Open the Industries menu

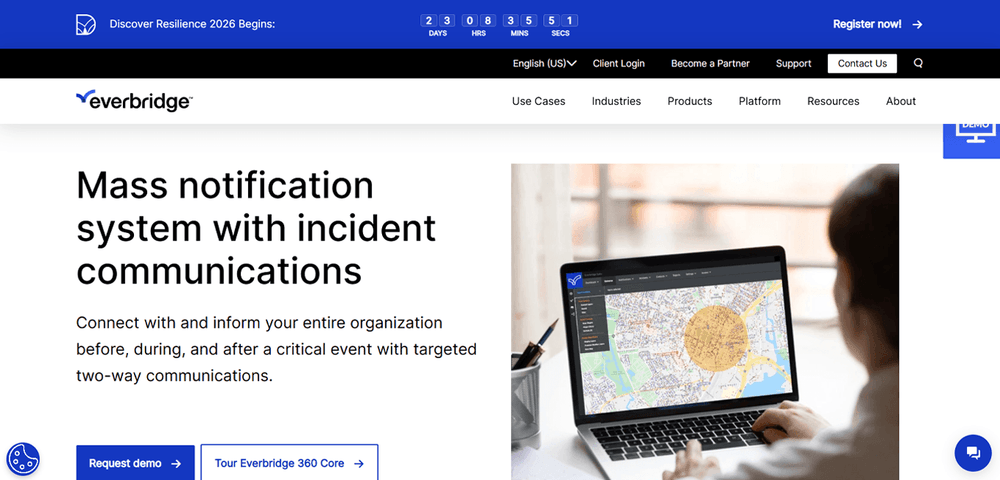pyautogui.click(x=616, y=101)
